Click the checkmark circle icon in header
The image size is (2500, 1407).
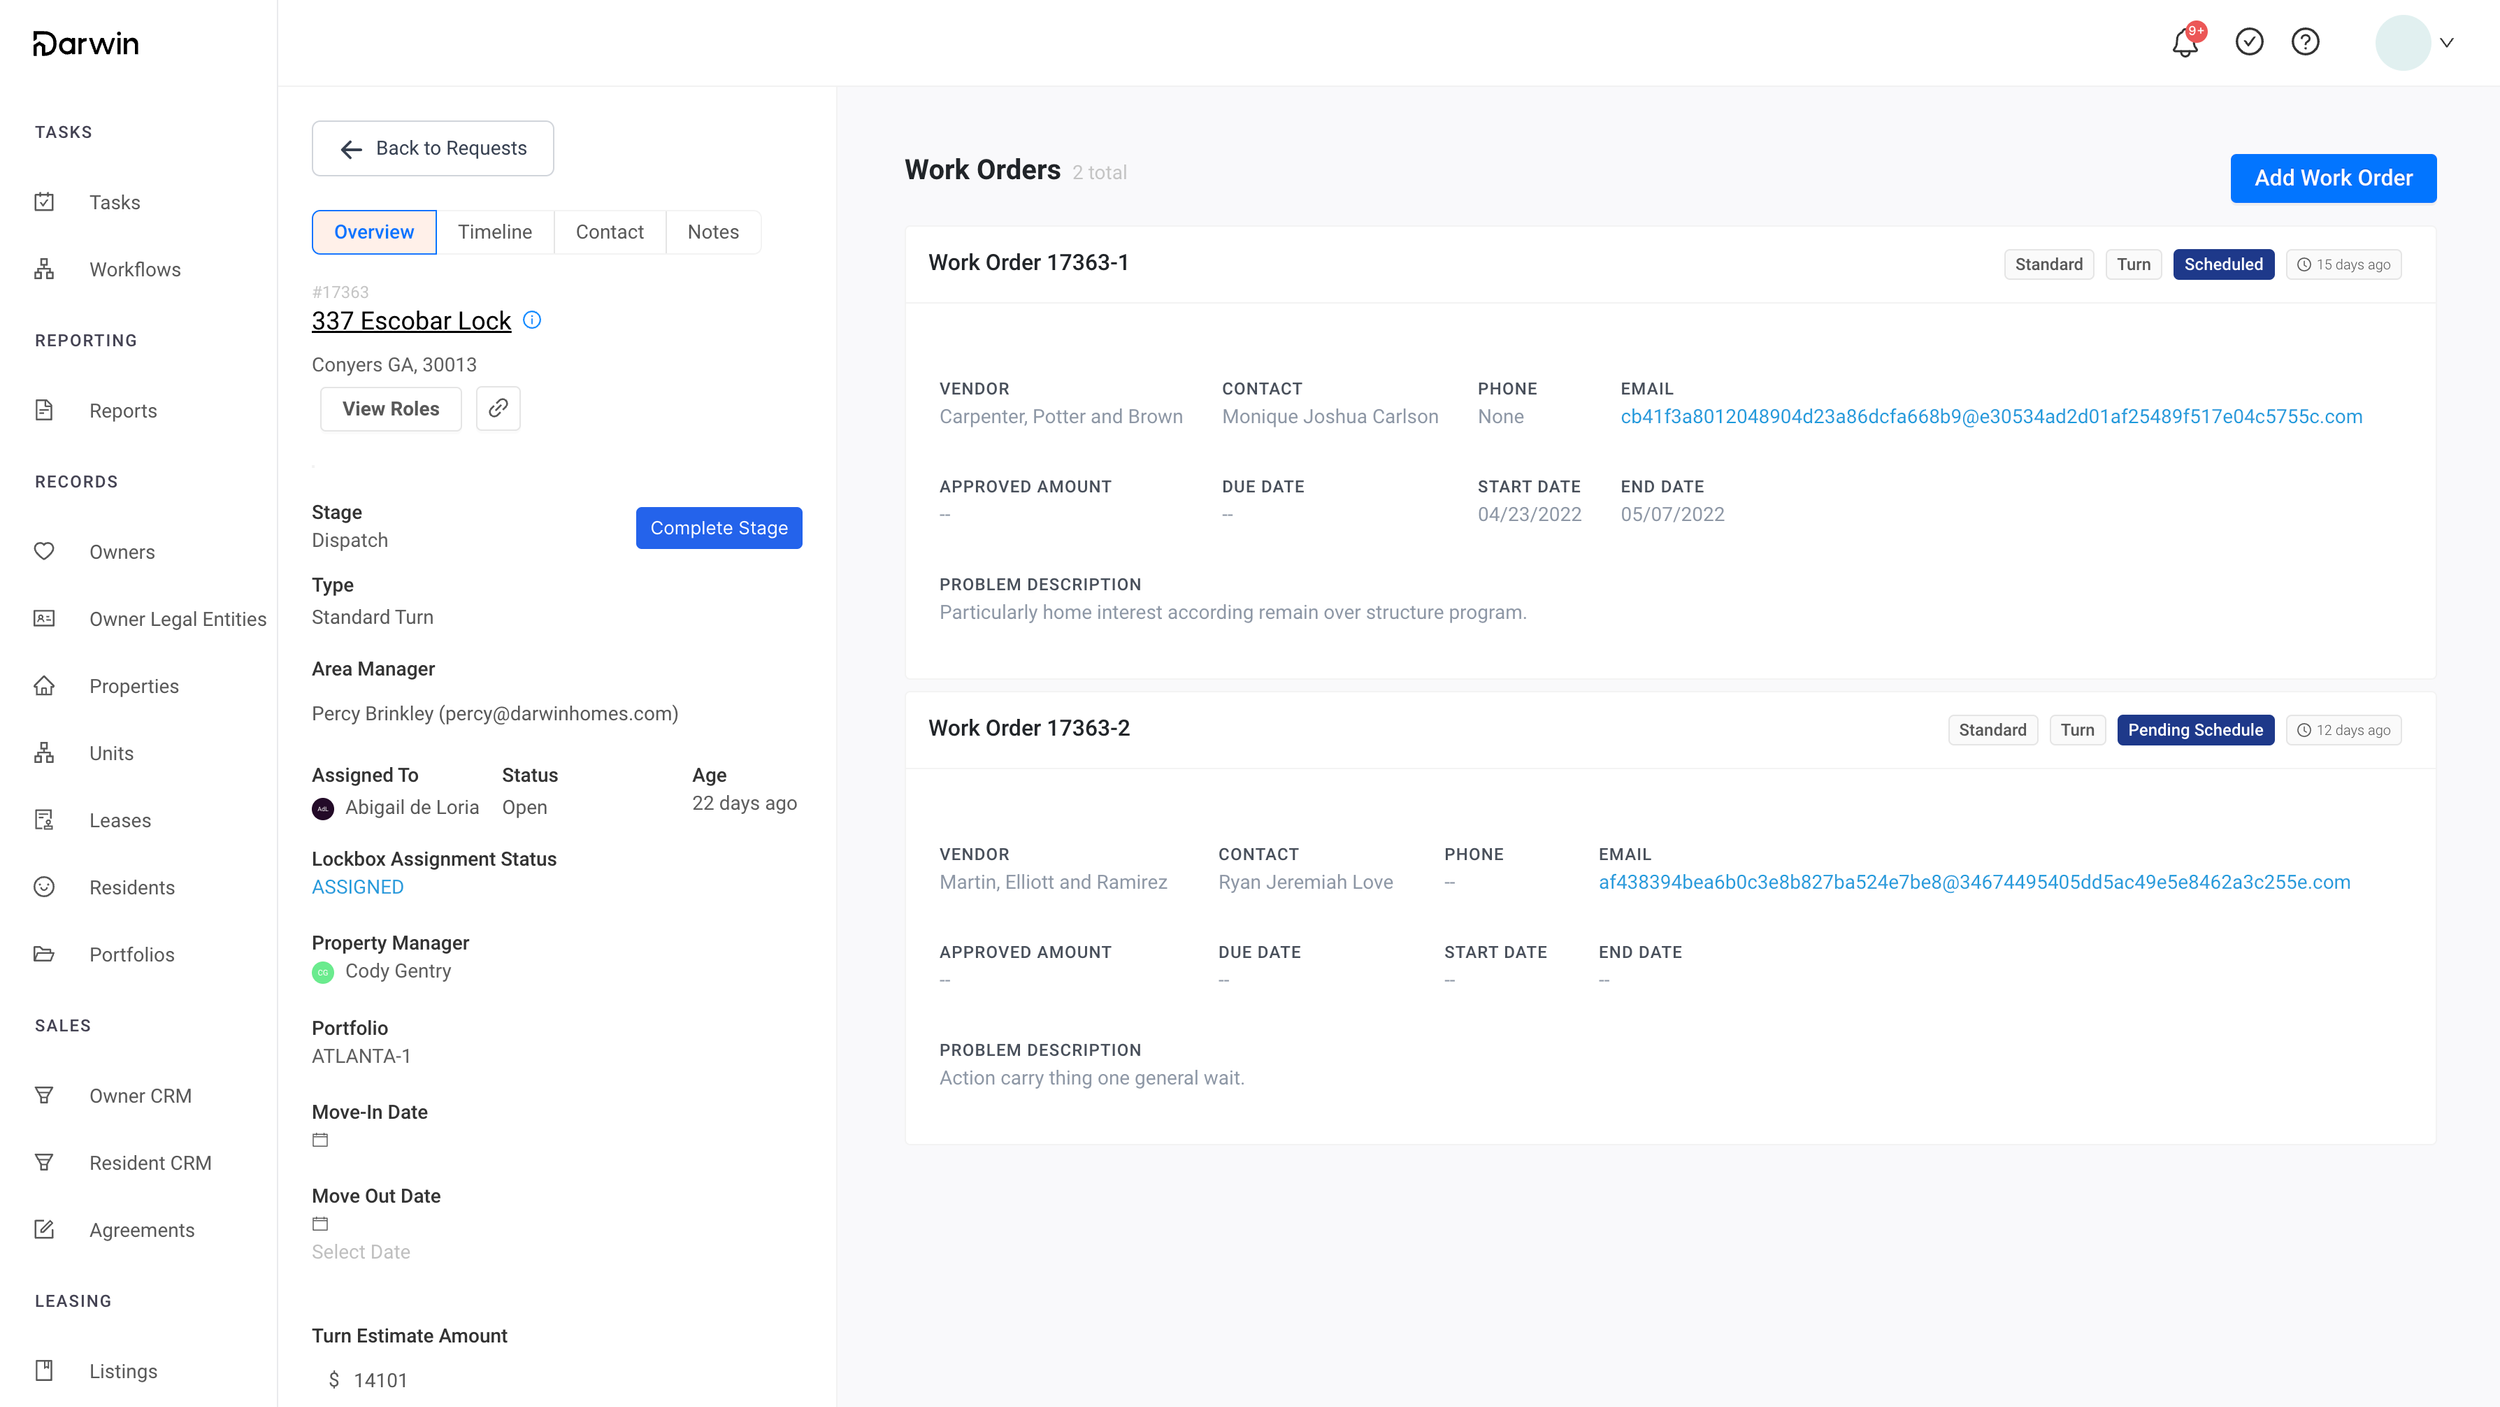pos(2249,42)
